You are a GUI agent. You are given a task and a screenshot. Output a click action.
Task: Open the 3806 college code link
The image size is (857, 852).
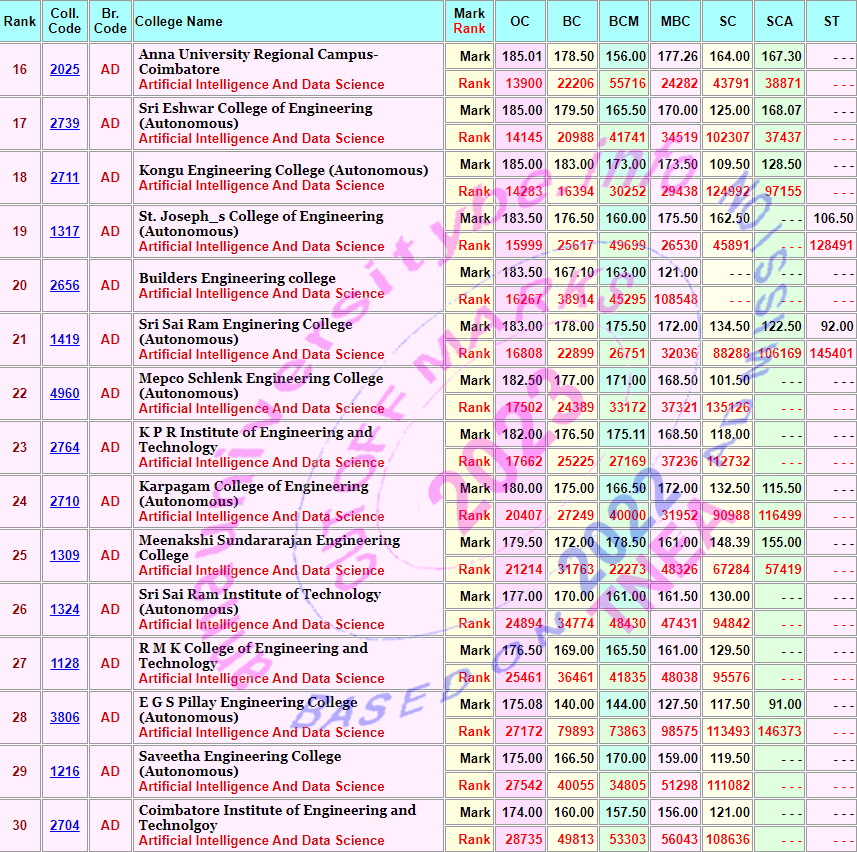pos(64,717)
